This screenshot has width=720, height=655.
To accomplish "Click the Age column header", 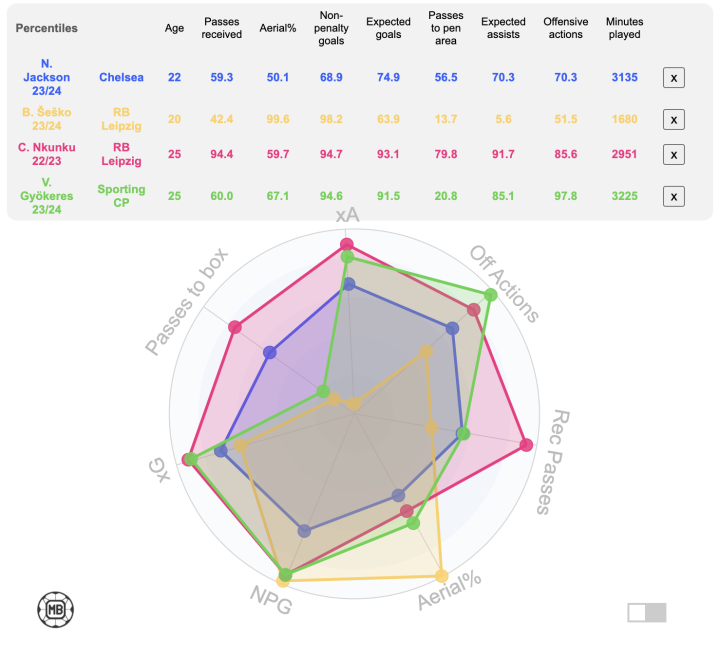I will click(x=175, y=28).
